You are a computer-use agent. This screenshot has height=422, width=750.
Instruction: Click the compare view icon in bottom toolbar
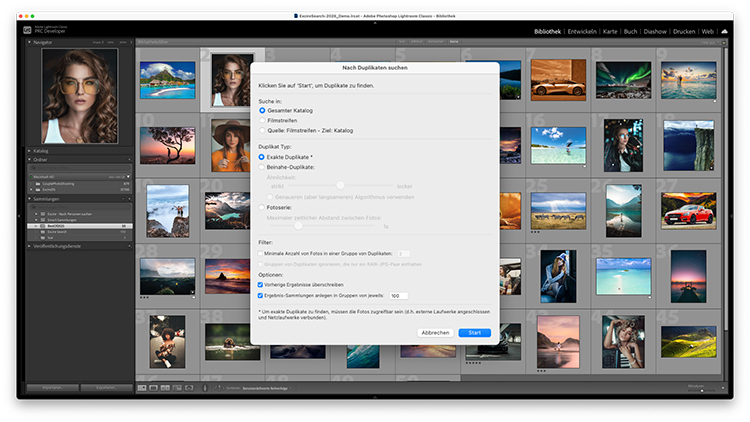click(165, 387)
